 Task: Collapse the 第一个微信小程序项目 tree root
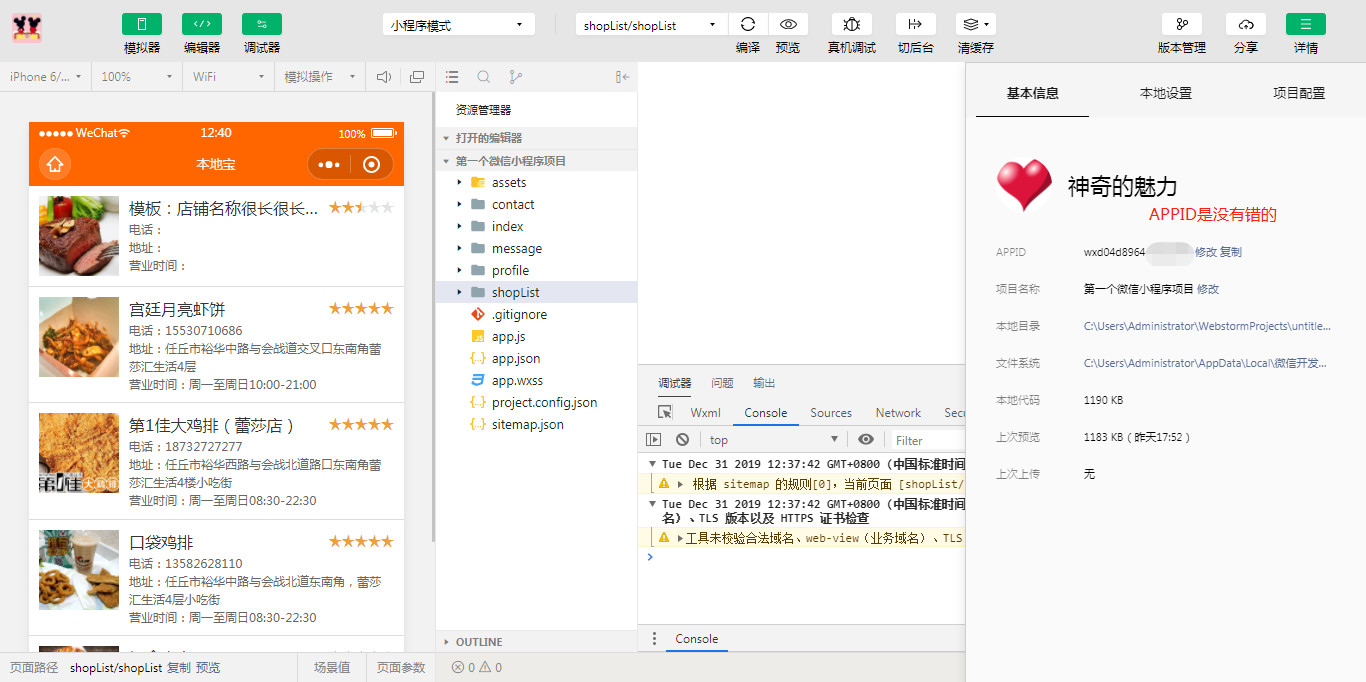(536, 161)
